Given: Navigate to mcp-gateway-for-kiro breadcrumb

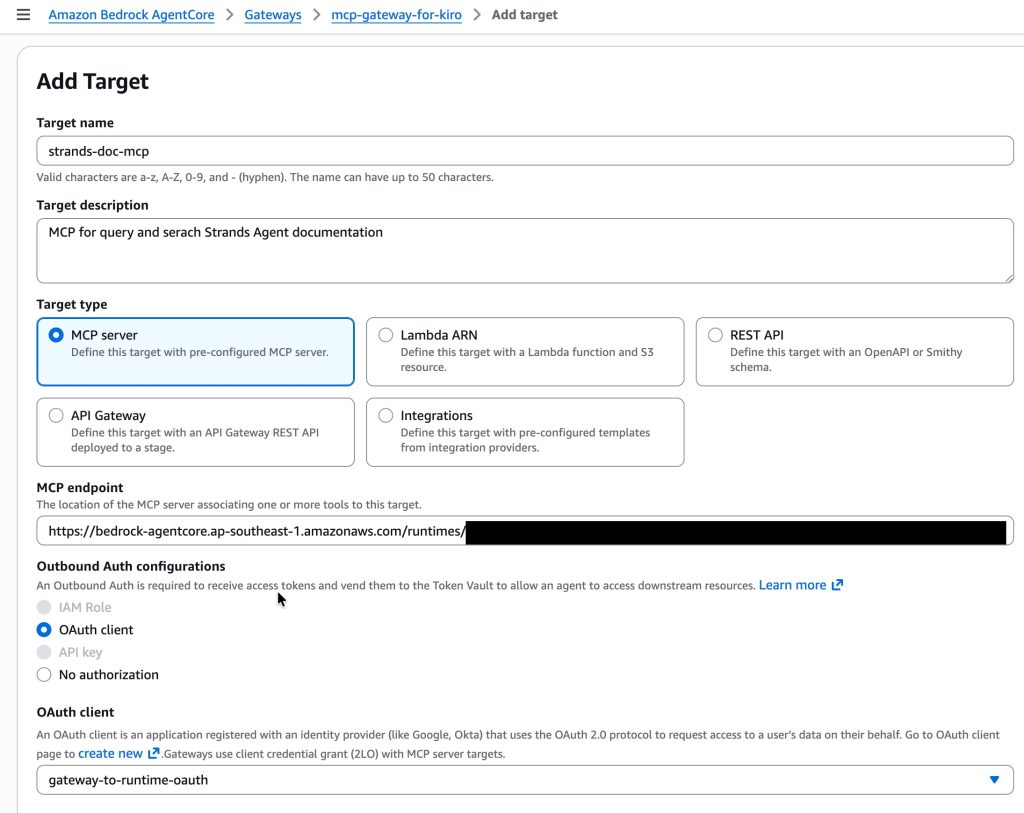Looking at the screenshot, I should tap(396, 15).
